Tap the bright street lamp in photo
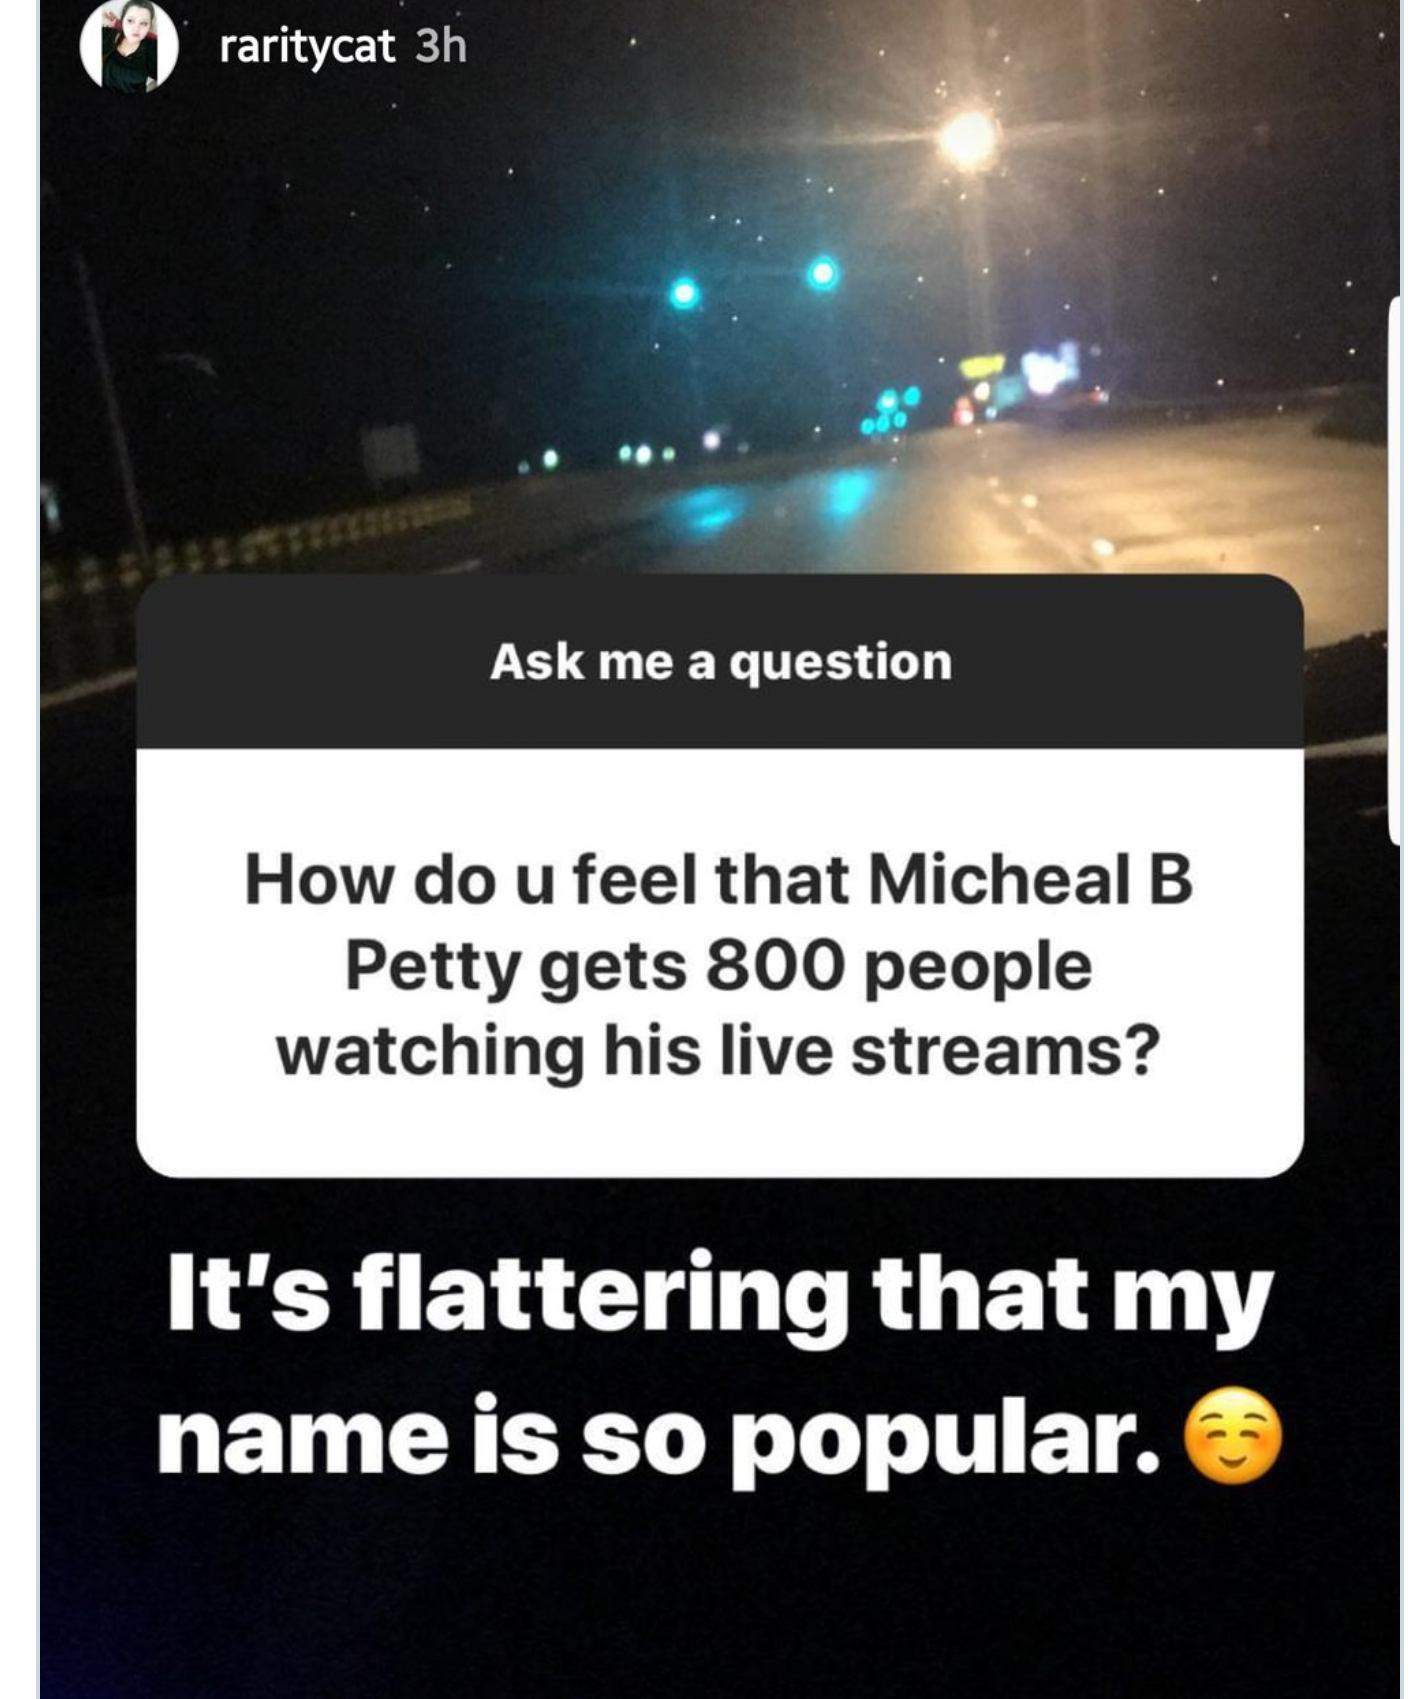 click(968, 140)
